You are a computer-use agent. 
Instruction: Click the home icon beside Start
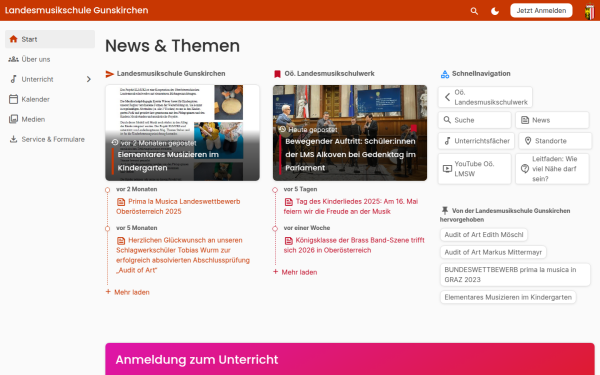click(x=13, y=39)
